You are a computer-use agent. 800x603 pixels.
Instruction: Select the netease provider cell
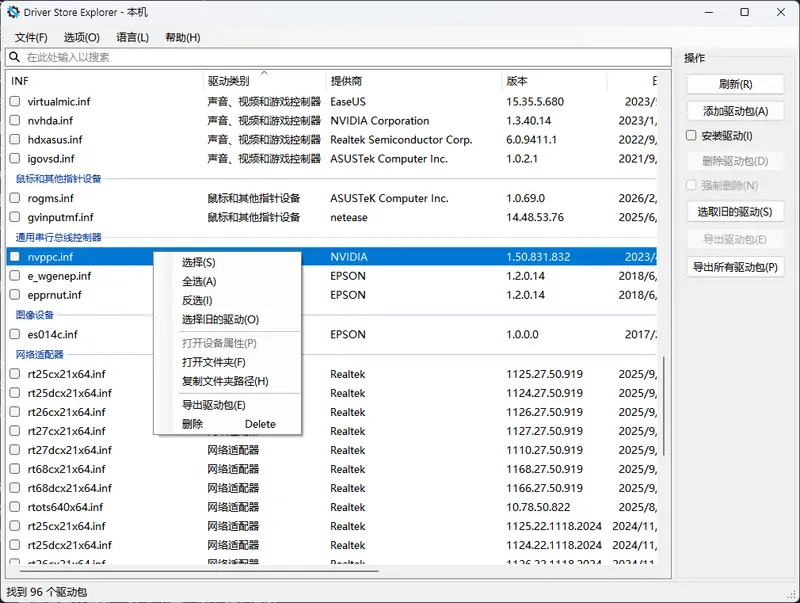(x=348, y=217)
